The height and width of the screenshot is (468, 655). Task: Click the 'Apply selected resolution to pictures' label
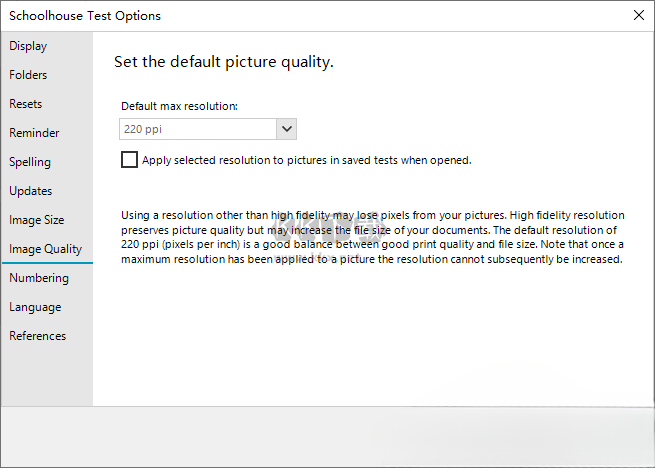coord(306,160)
